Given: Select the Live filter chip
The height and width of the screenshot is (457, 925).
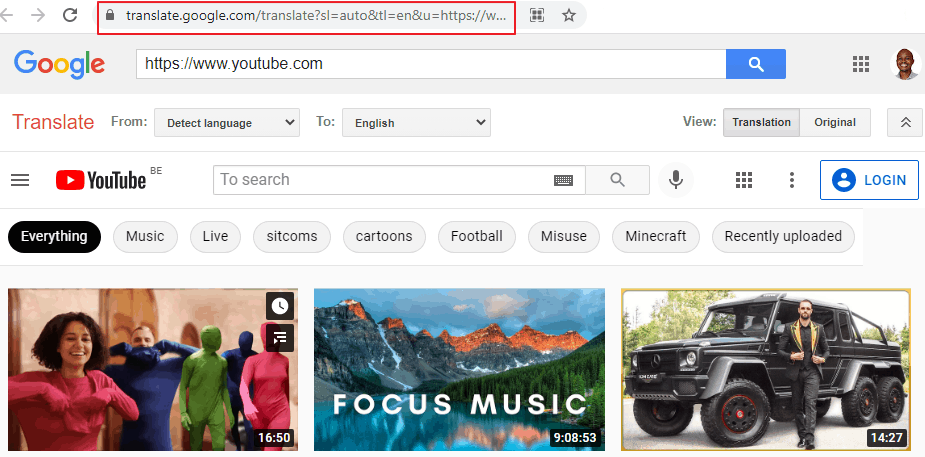Looking at the screenshot, I should 215,236.
